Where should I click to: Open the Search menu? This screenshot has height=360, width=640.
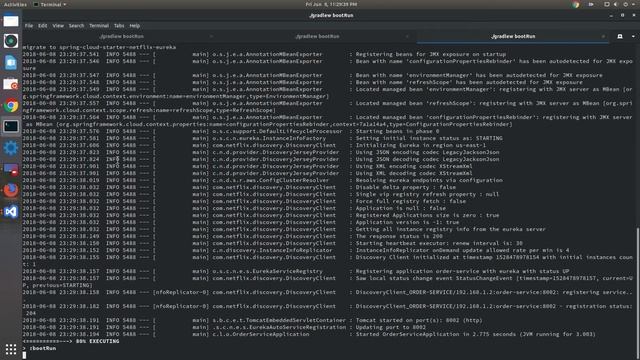[x=76, y=26]
